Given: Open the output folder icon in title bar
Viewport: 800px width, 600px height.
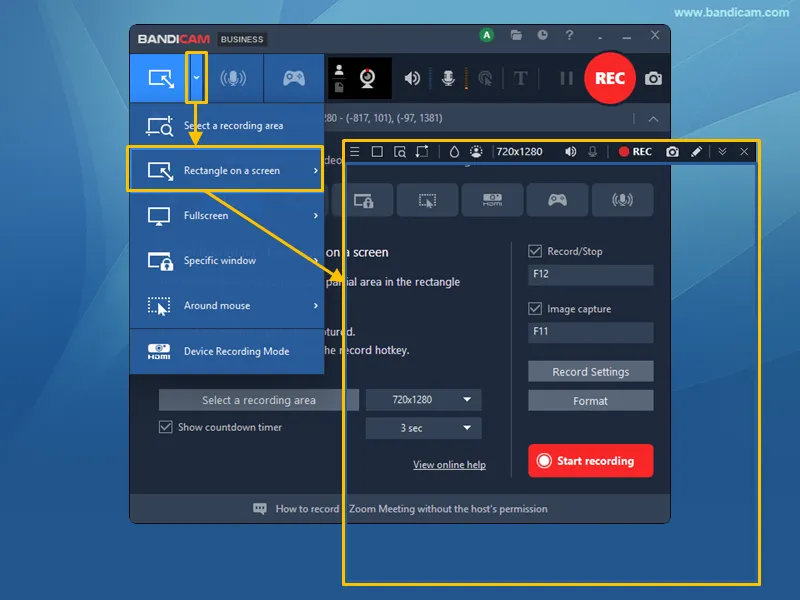Looking at the screenshot, I should click(x=516, y=35).
